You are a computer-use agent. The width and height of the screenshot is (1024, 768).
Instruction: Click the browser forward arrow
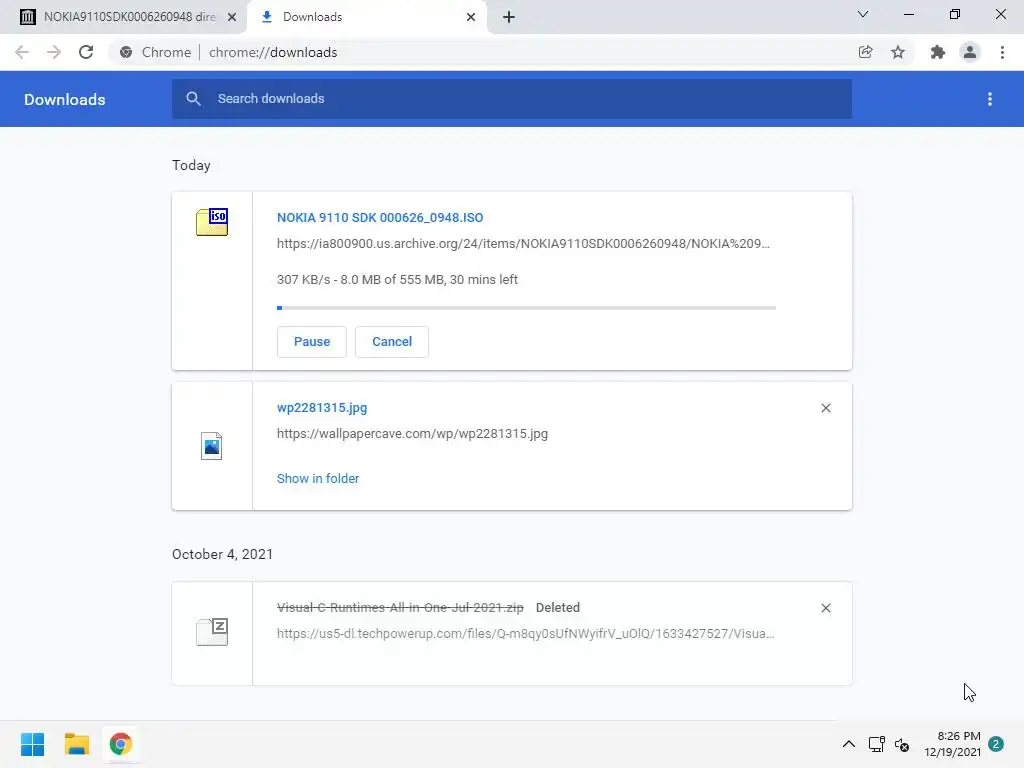click(54, 52)
